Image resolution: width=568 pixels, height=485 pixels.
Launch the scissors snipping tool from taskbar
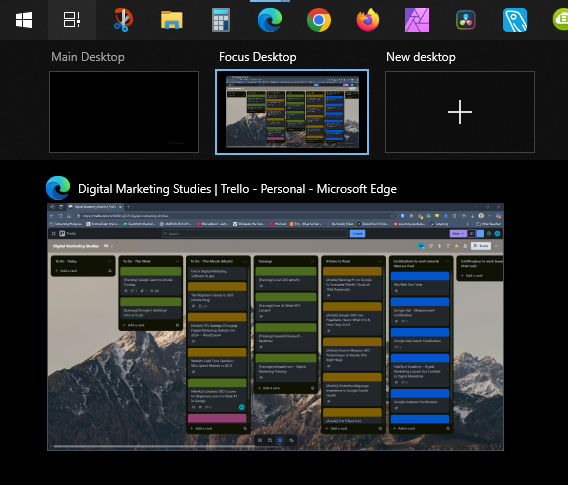pyautogui.click(x=123, y=20)
